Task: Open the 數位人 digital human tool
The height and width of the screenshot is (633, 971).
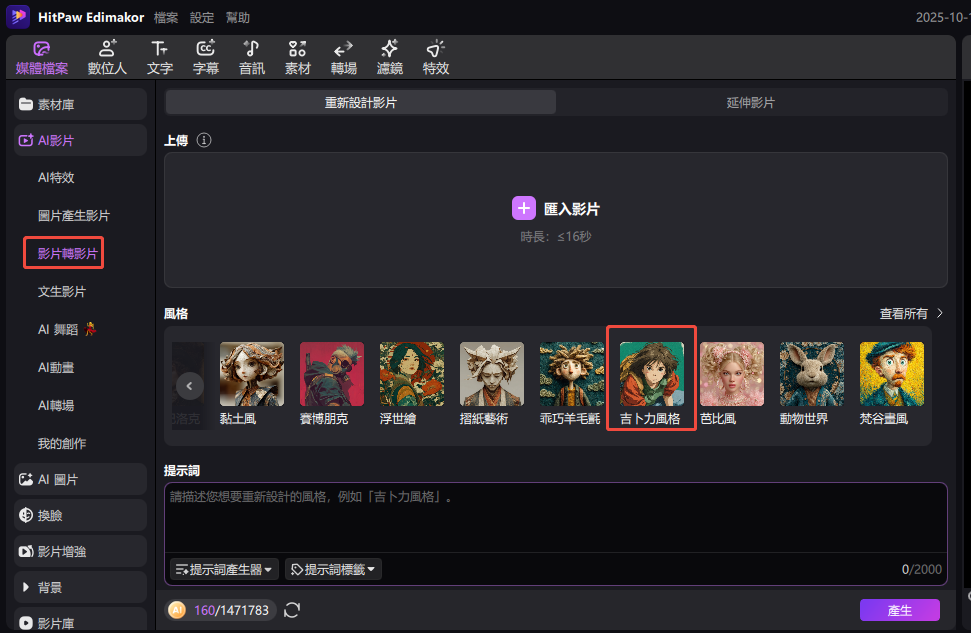Action: (x=107, y=57)
